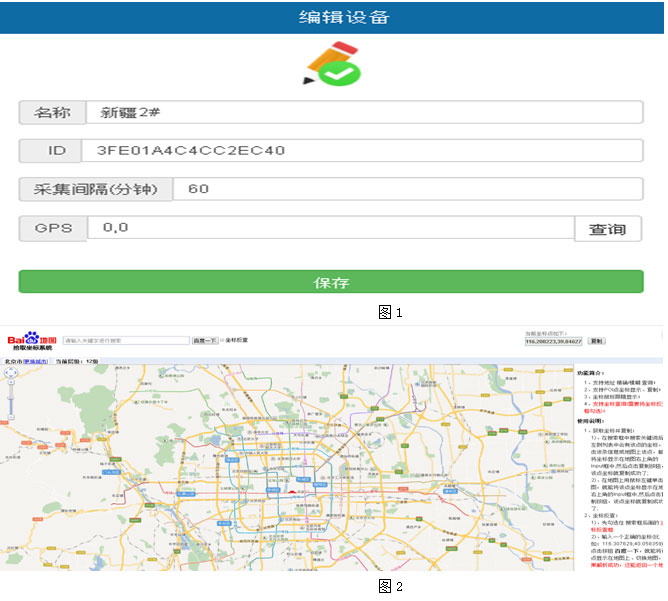The width and height of the screenshot is (668, 601).
Task: Click the 百度一下 search button
Action: coord(204,340)
